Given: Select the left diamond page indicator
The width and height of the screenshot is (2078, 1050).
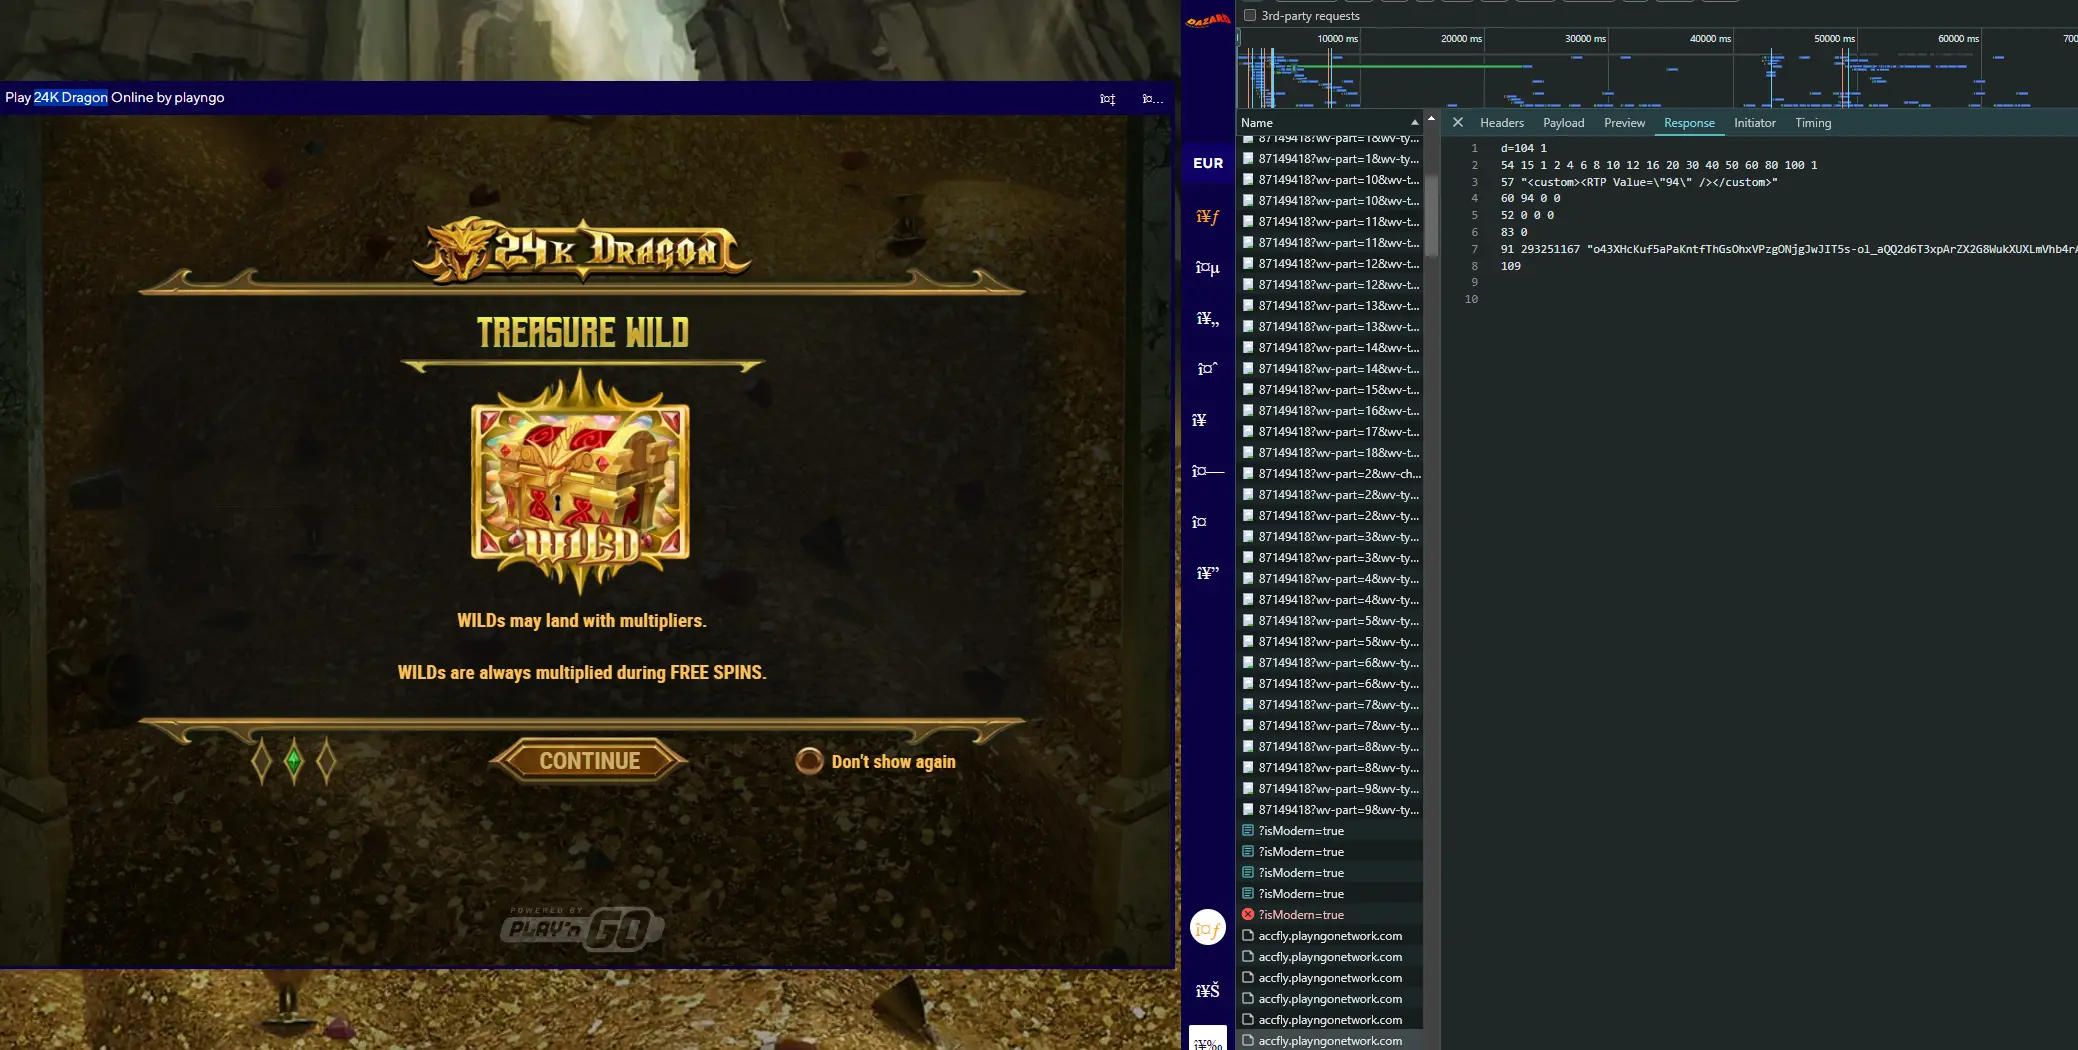Looking at the screenshot, I should [261, 761].
